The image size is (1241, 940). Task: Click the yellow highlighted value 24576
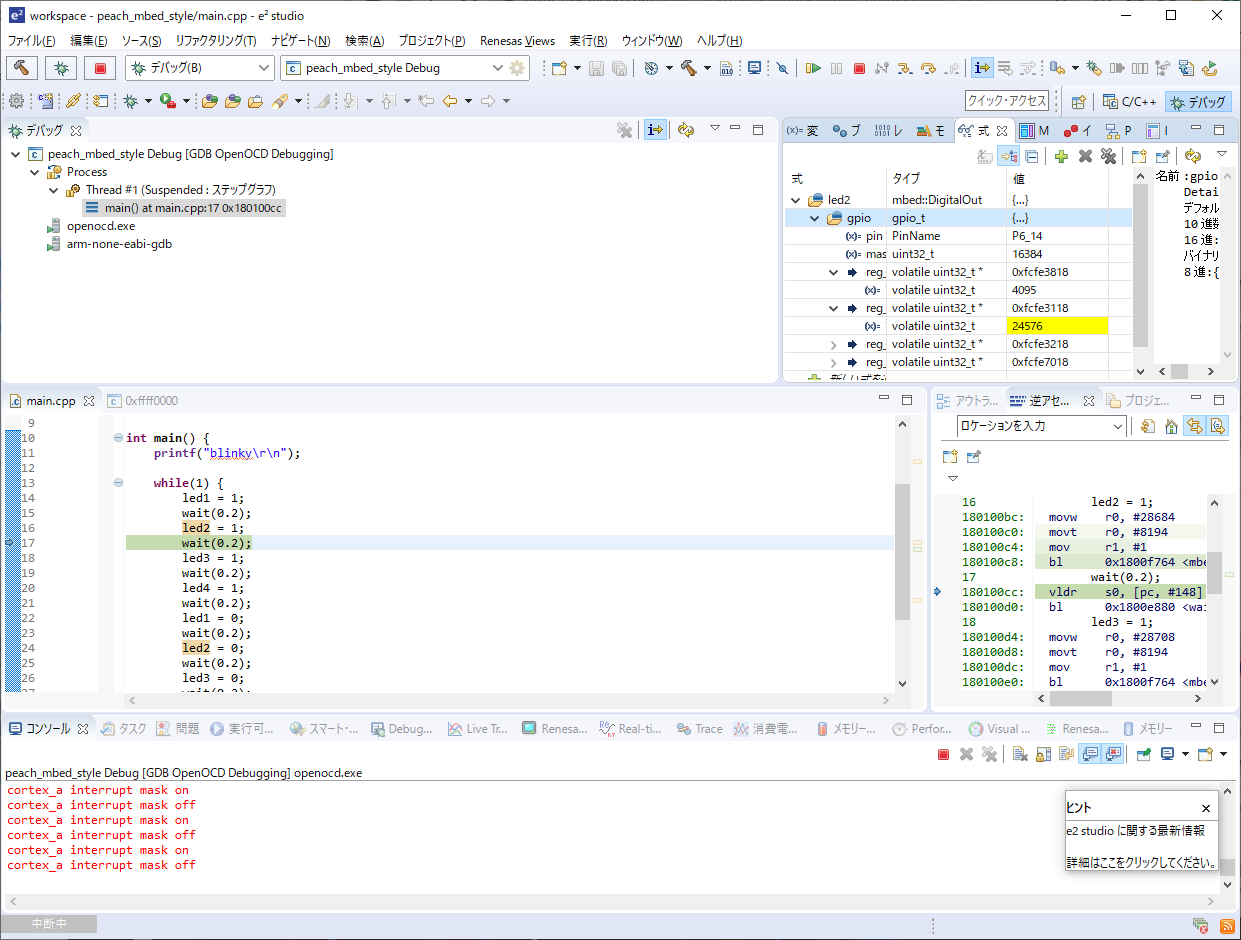[1057, 326]
